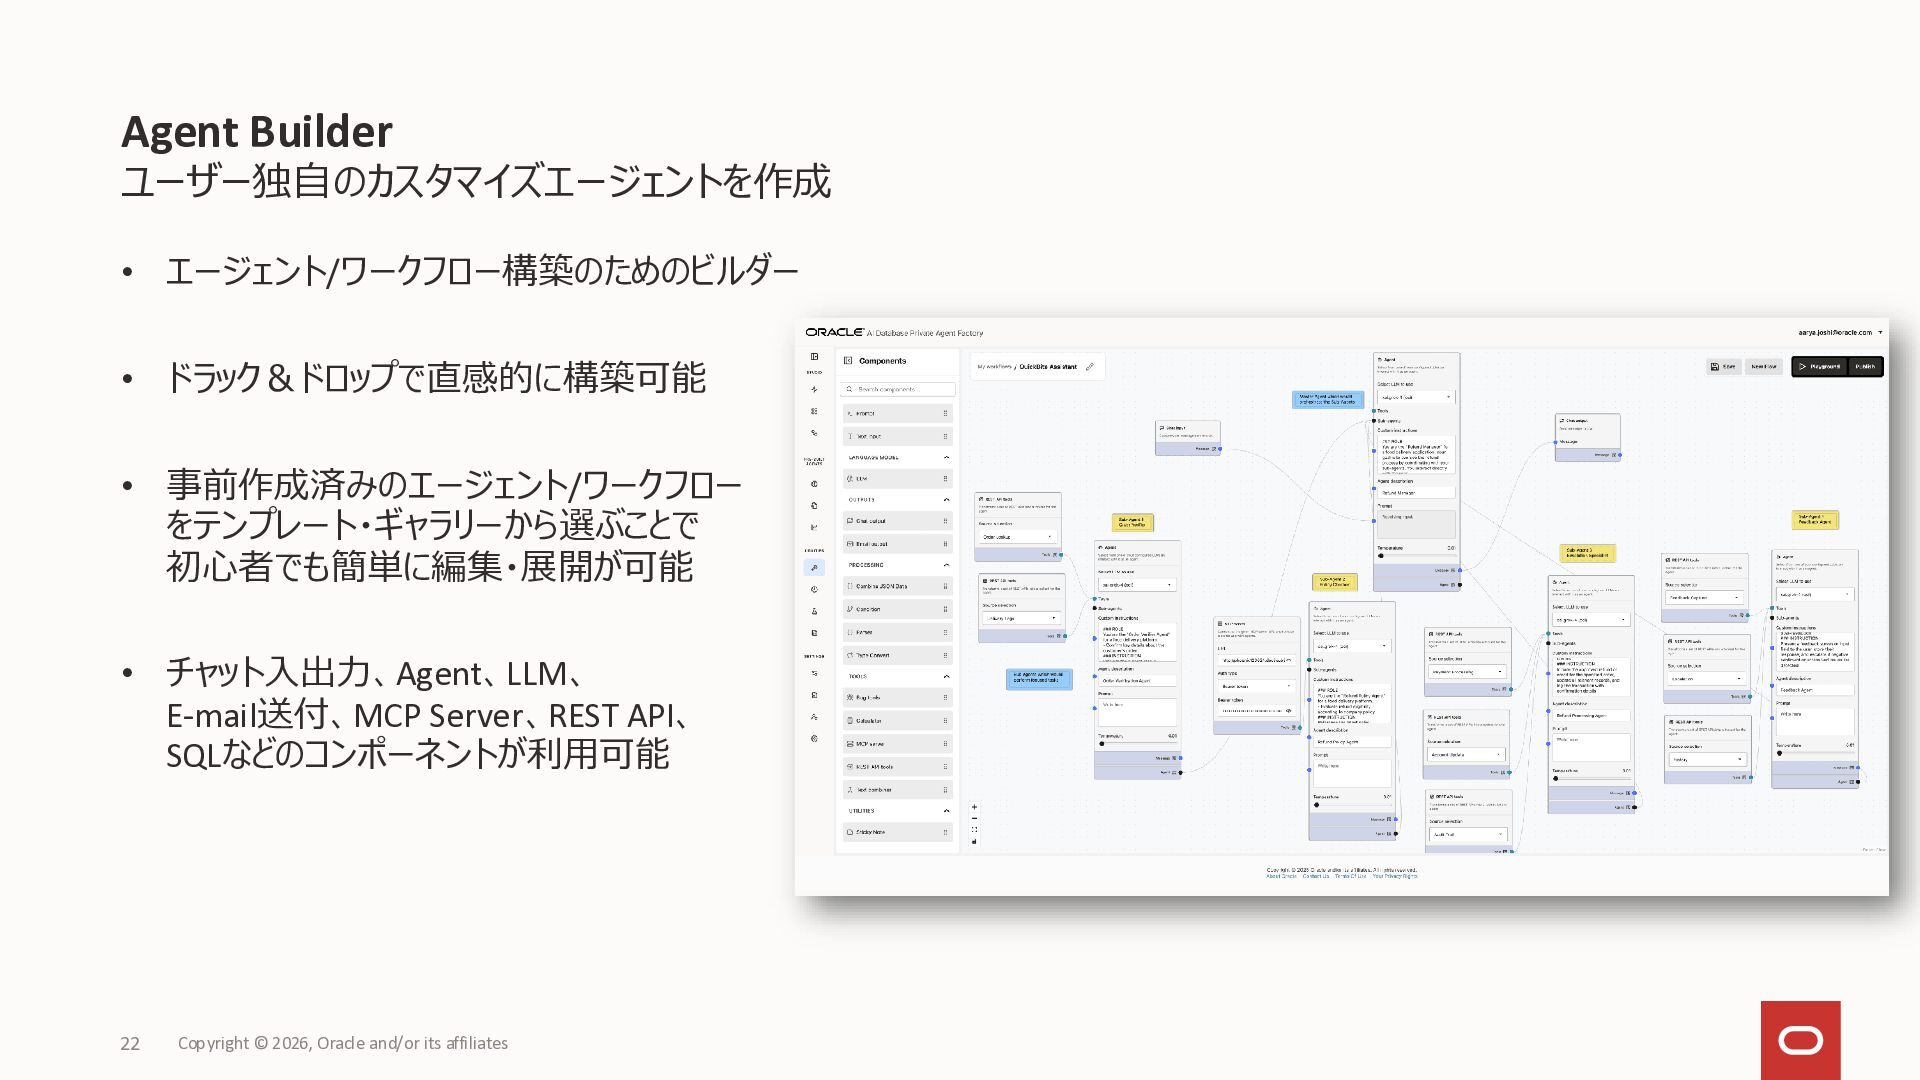The image size is (1920, 1080).
Task: Select the Chat output component
Action: click(871, 521)
